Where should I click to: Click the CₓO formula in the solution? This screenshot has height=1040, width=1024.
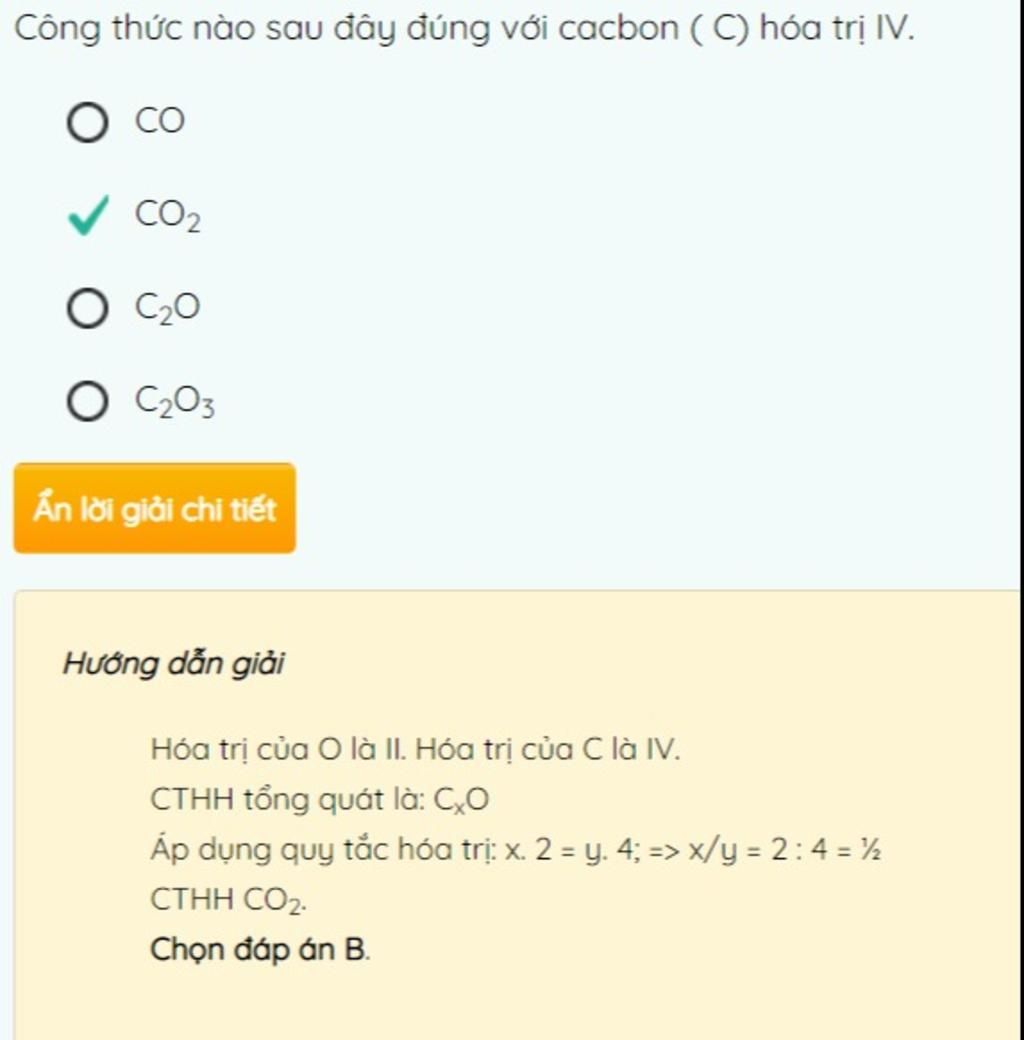click(x=462, y=801)
